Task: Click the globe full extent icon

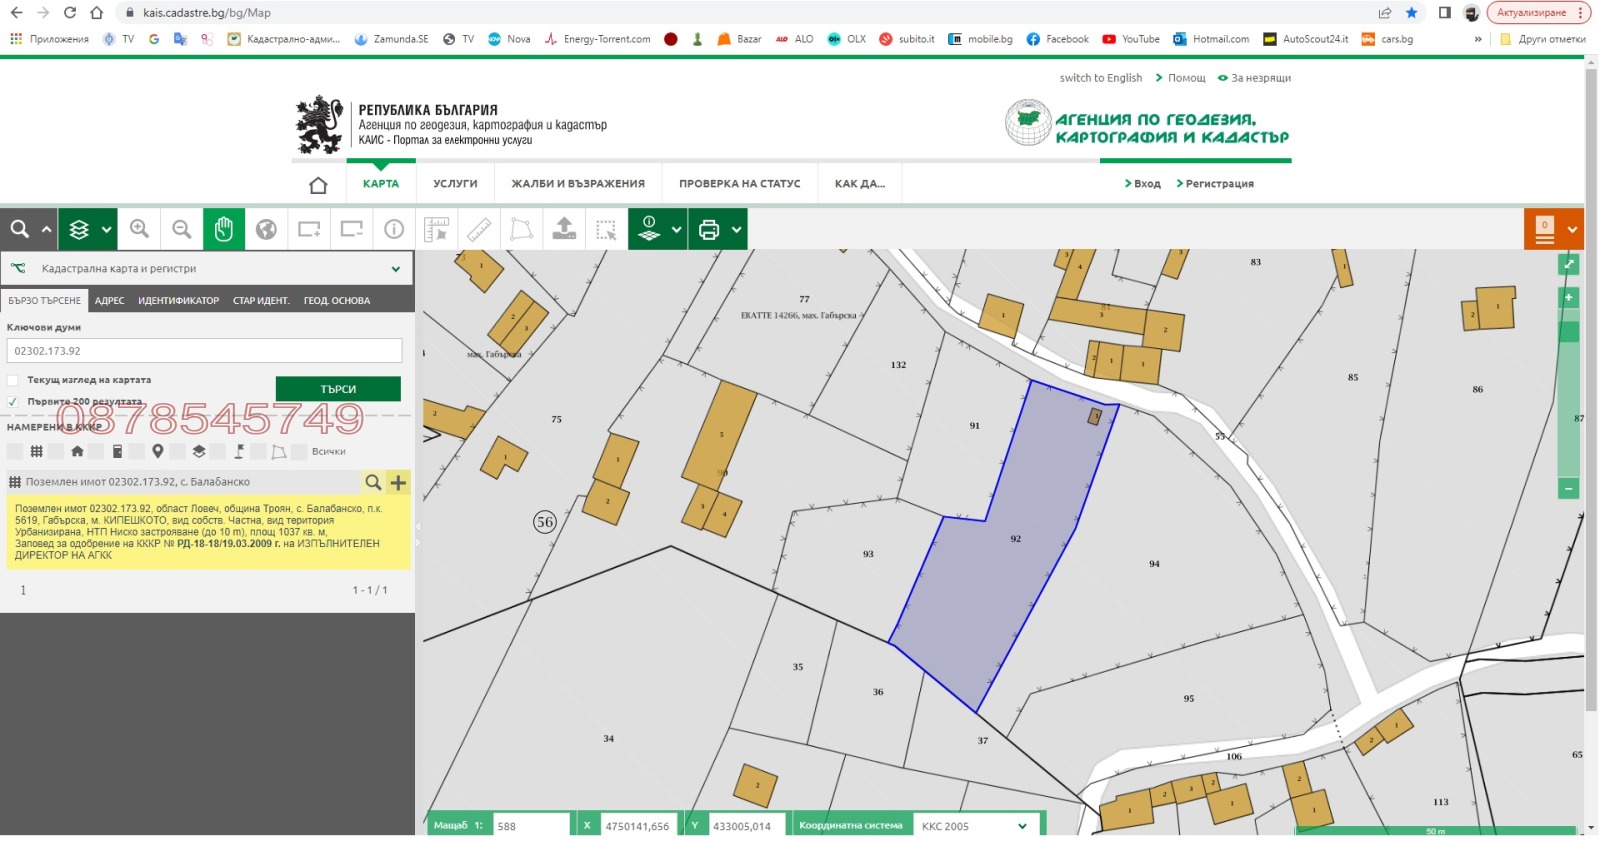Action: click(266, 229)
